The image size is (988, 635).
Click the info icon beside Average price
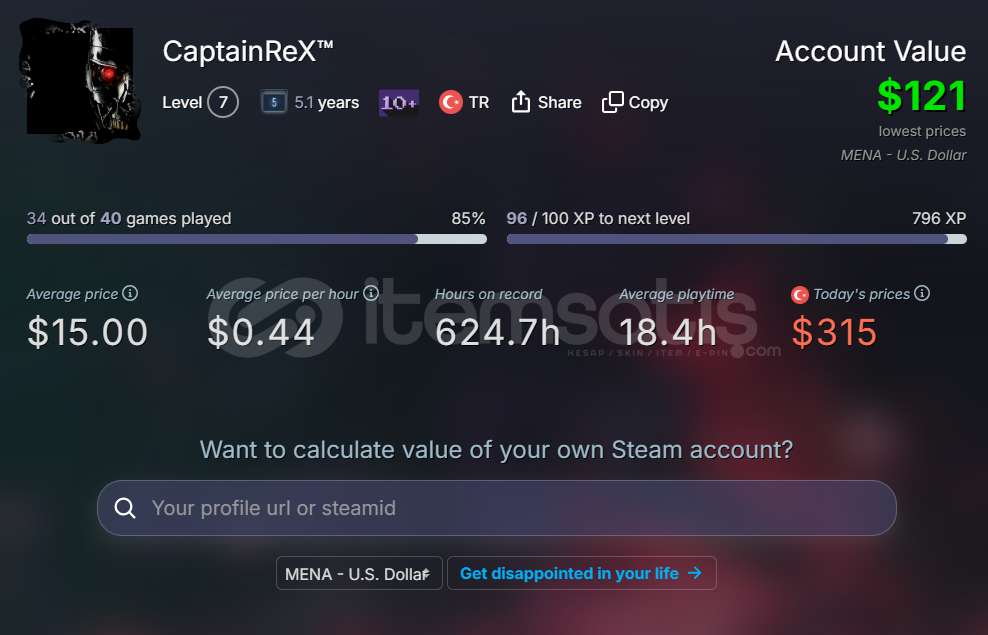tap(130, 294)
